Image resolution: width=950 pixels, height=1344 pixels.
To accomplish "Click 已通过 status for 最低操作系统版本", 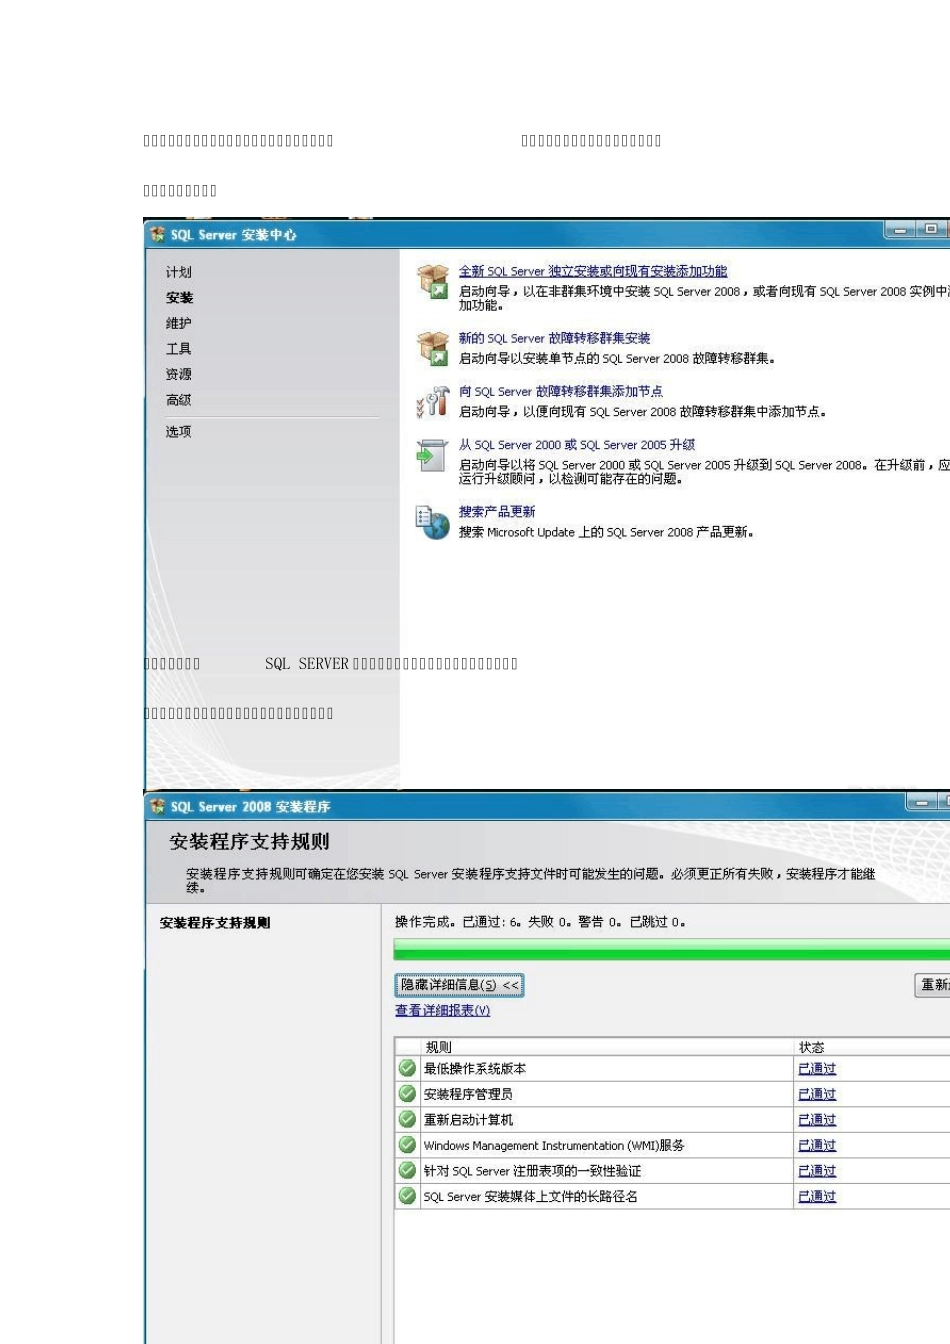I will click(817, 1069).
